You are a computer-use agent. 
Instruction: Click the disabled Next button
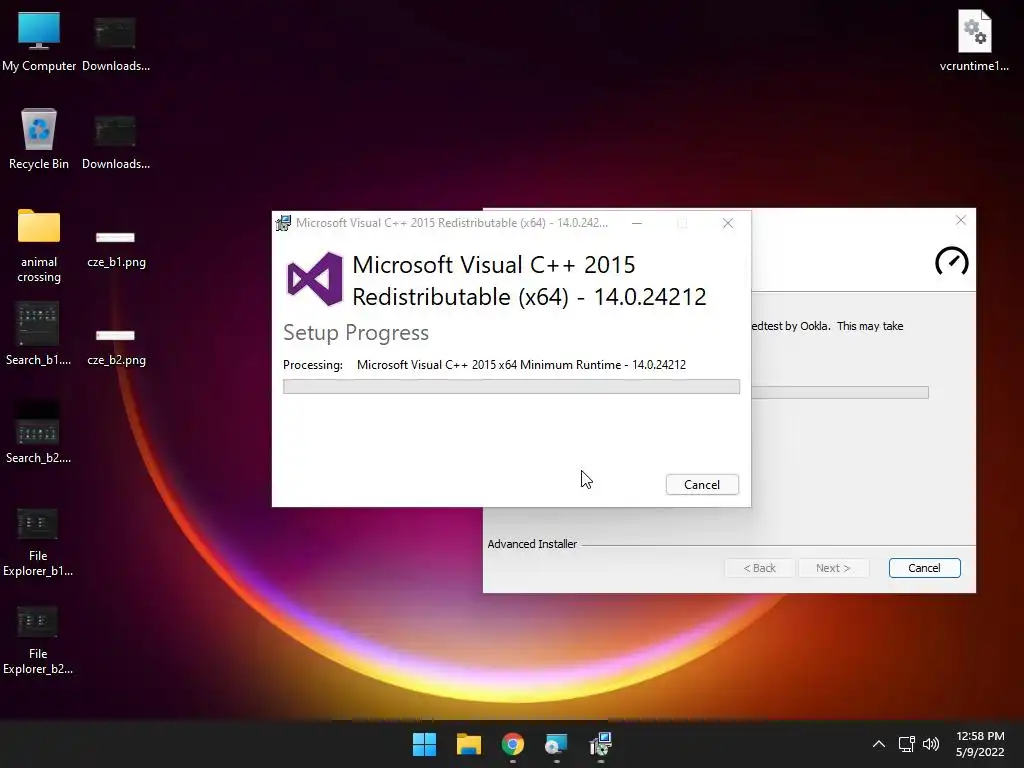click(833, 568)
